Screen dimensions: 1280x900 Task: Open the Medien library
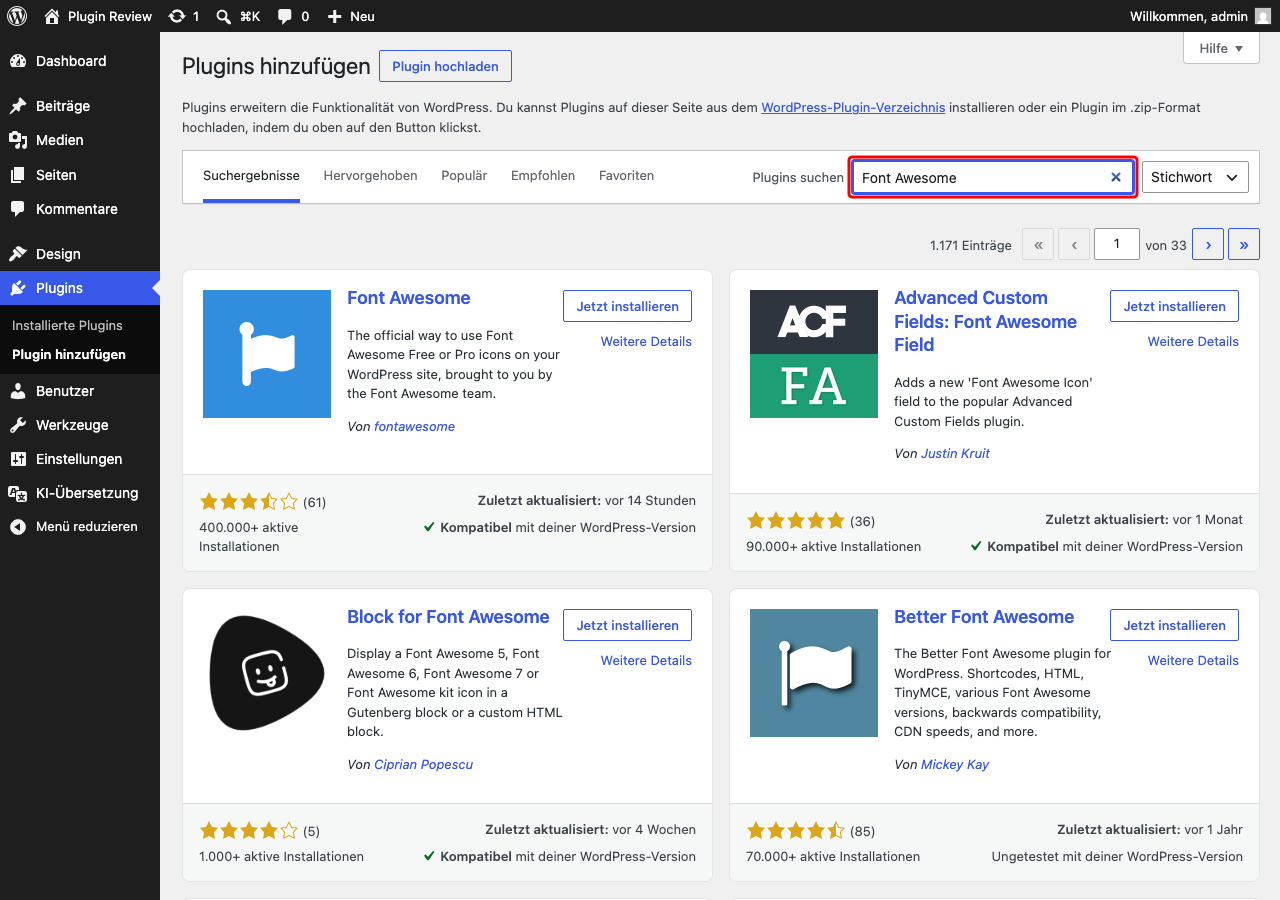(80, 140)
